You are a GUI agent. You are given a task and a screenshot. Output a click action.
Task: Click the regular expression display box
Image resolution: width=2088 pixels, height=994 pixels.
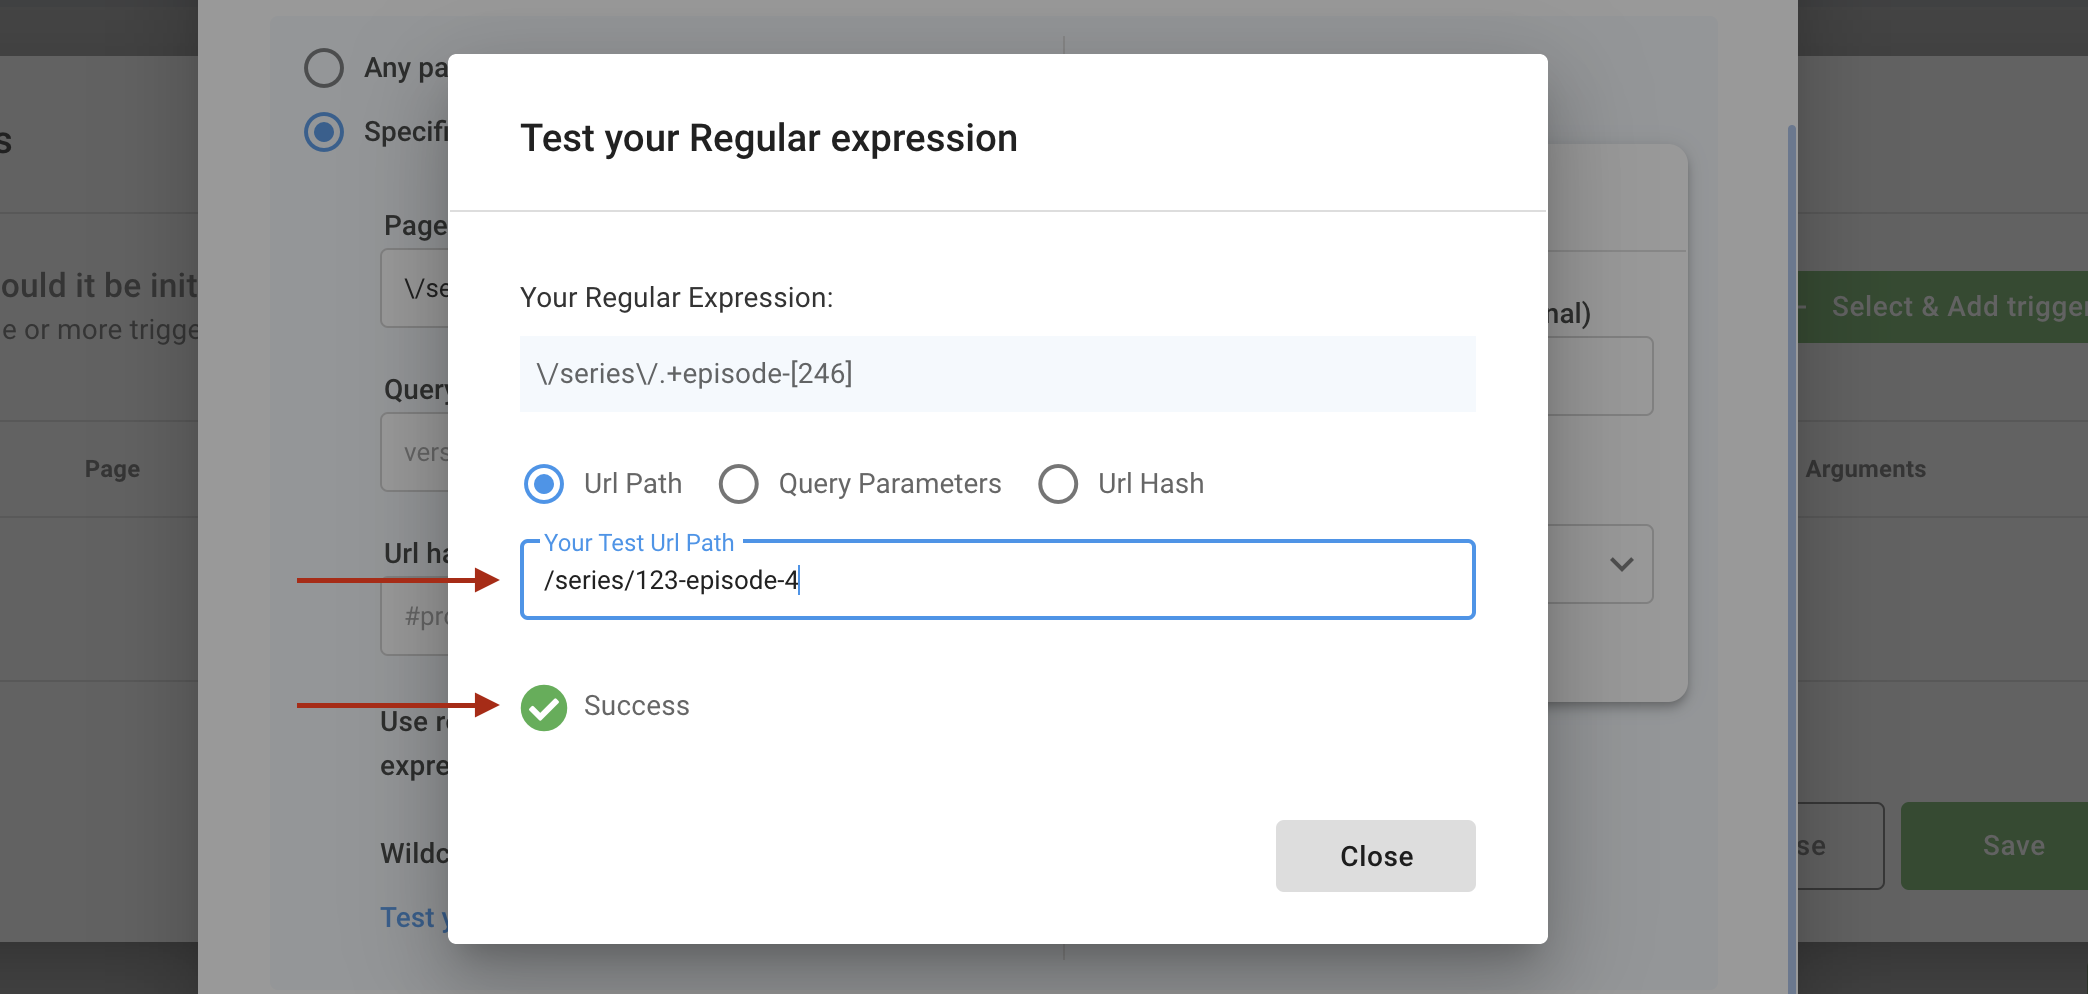pyautogui.click(x=998, y=374)
